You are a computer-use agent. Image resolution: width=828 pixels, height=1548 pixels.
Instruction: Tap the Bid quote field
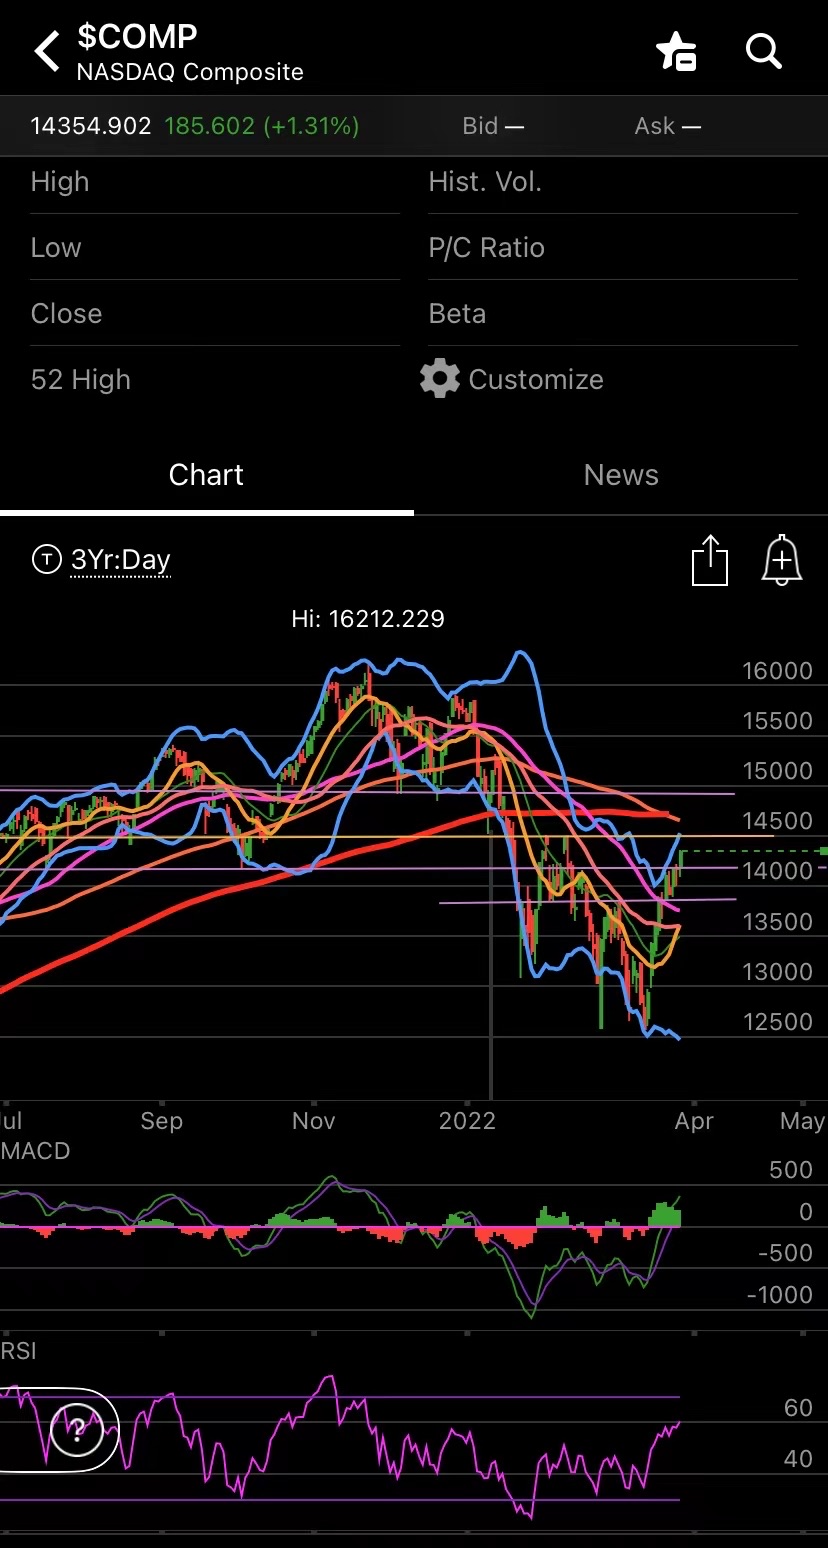[x=493, y=126]
